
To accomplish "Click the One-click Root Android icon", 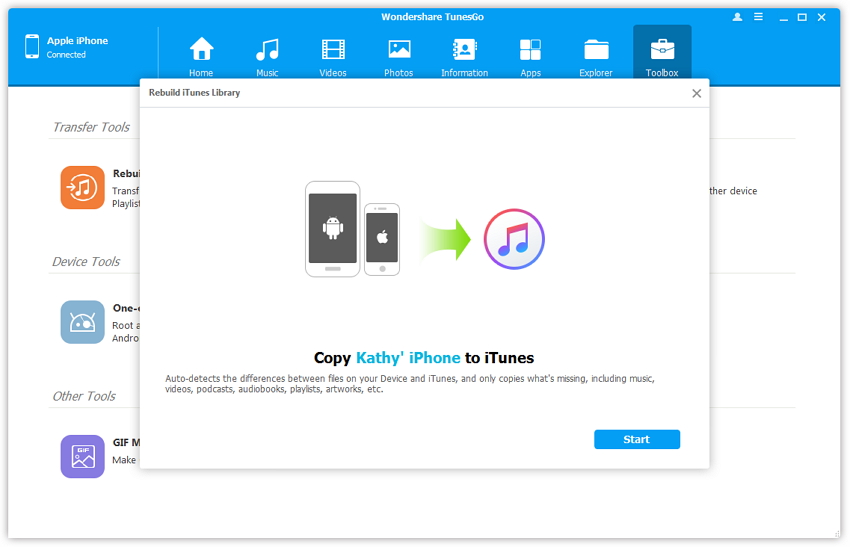I will point(82,322).
